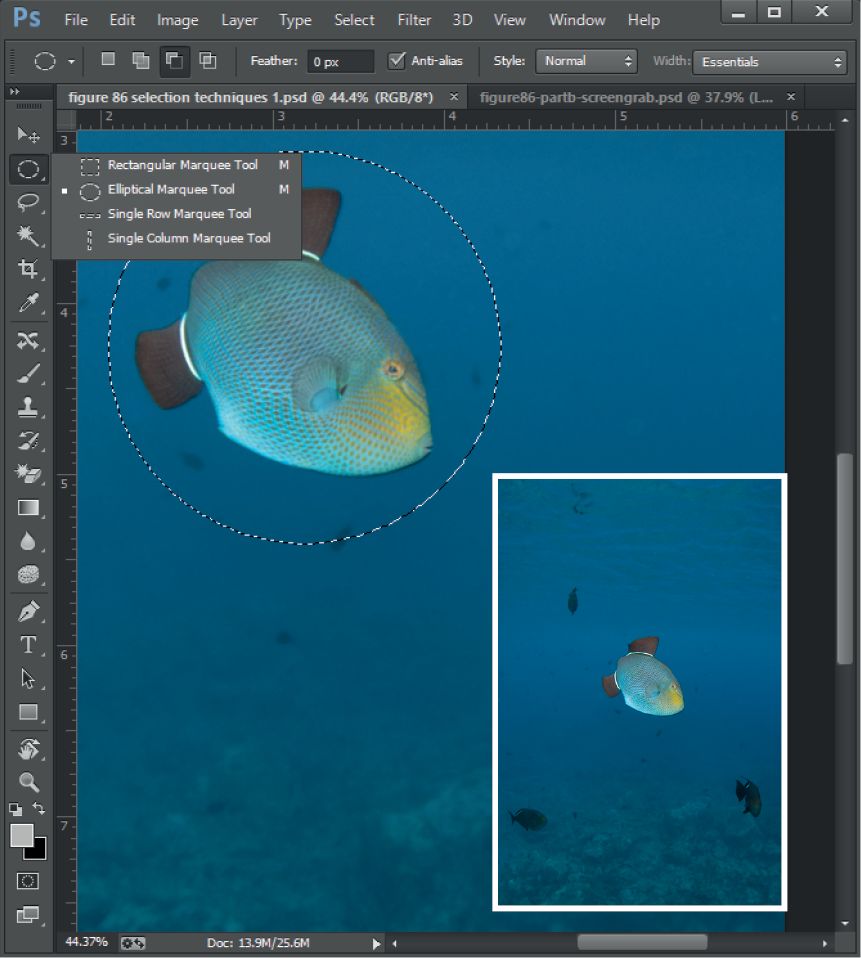The image size is (861, 958).
Task: Close the figure 86 selection techniques tab
Action: (x=454, y=97)
